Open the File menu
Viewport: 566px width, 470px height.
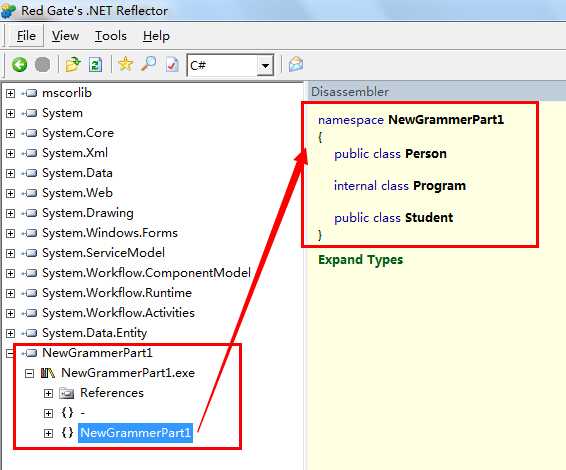(x=26, y=36)
